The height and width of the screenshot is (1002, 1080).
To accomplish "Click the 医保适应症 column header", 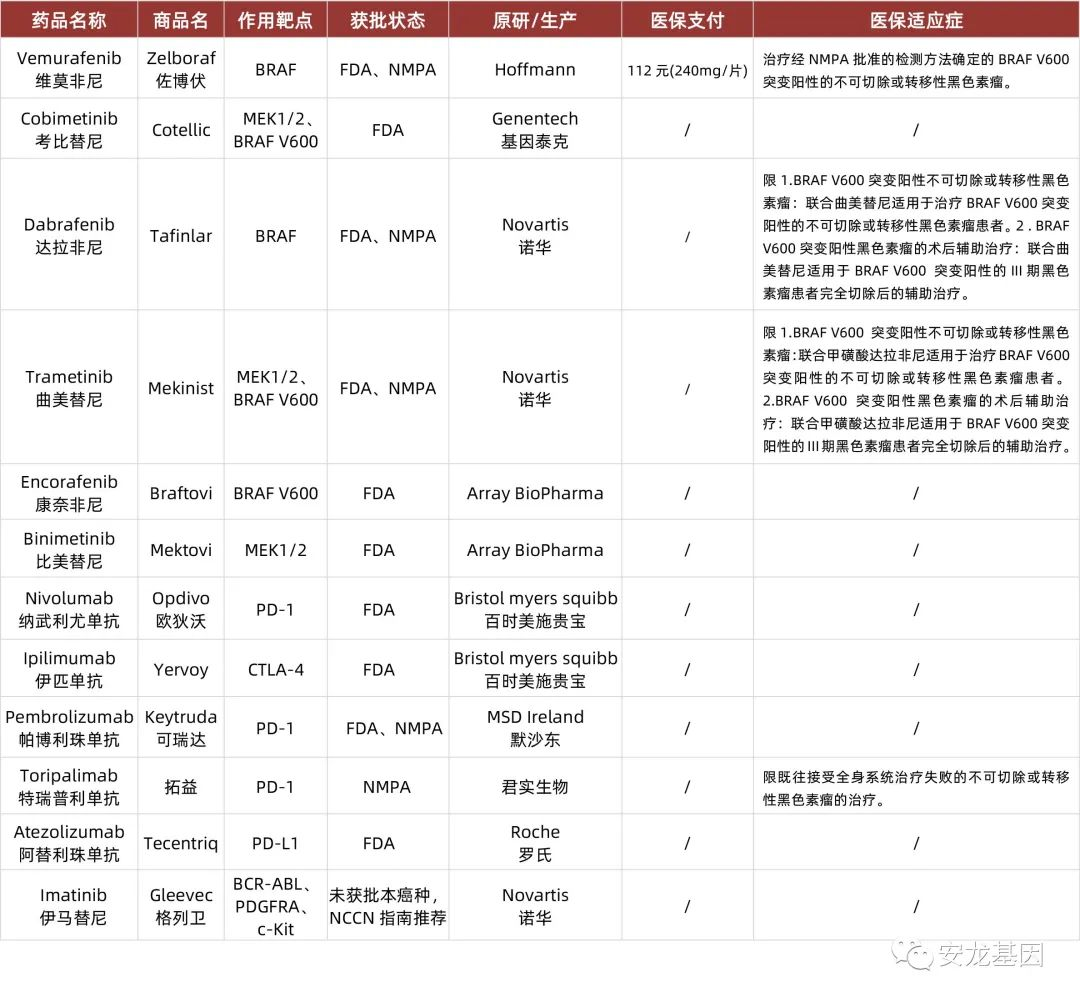I will click(916, 20).
